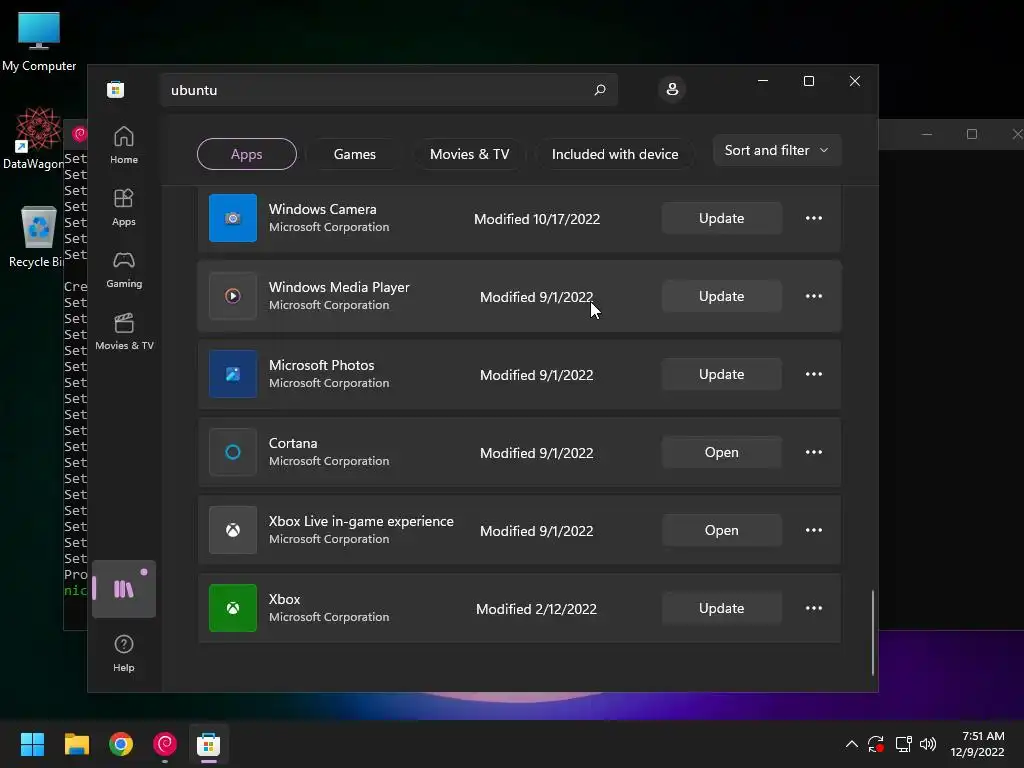The width and height of the screenshot is (1024, 768).
Task: Expand the Sort and filter dropdown
Action: click(777, 150)
